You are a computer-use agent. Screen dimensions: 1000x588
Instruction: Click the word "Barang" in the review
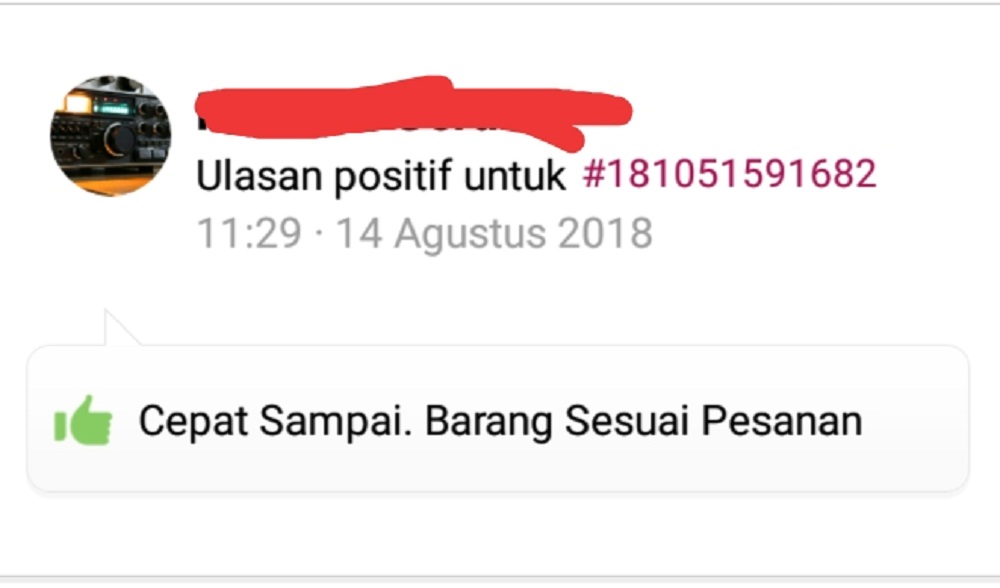pyautogui.click(x=489, y=423)
